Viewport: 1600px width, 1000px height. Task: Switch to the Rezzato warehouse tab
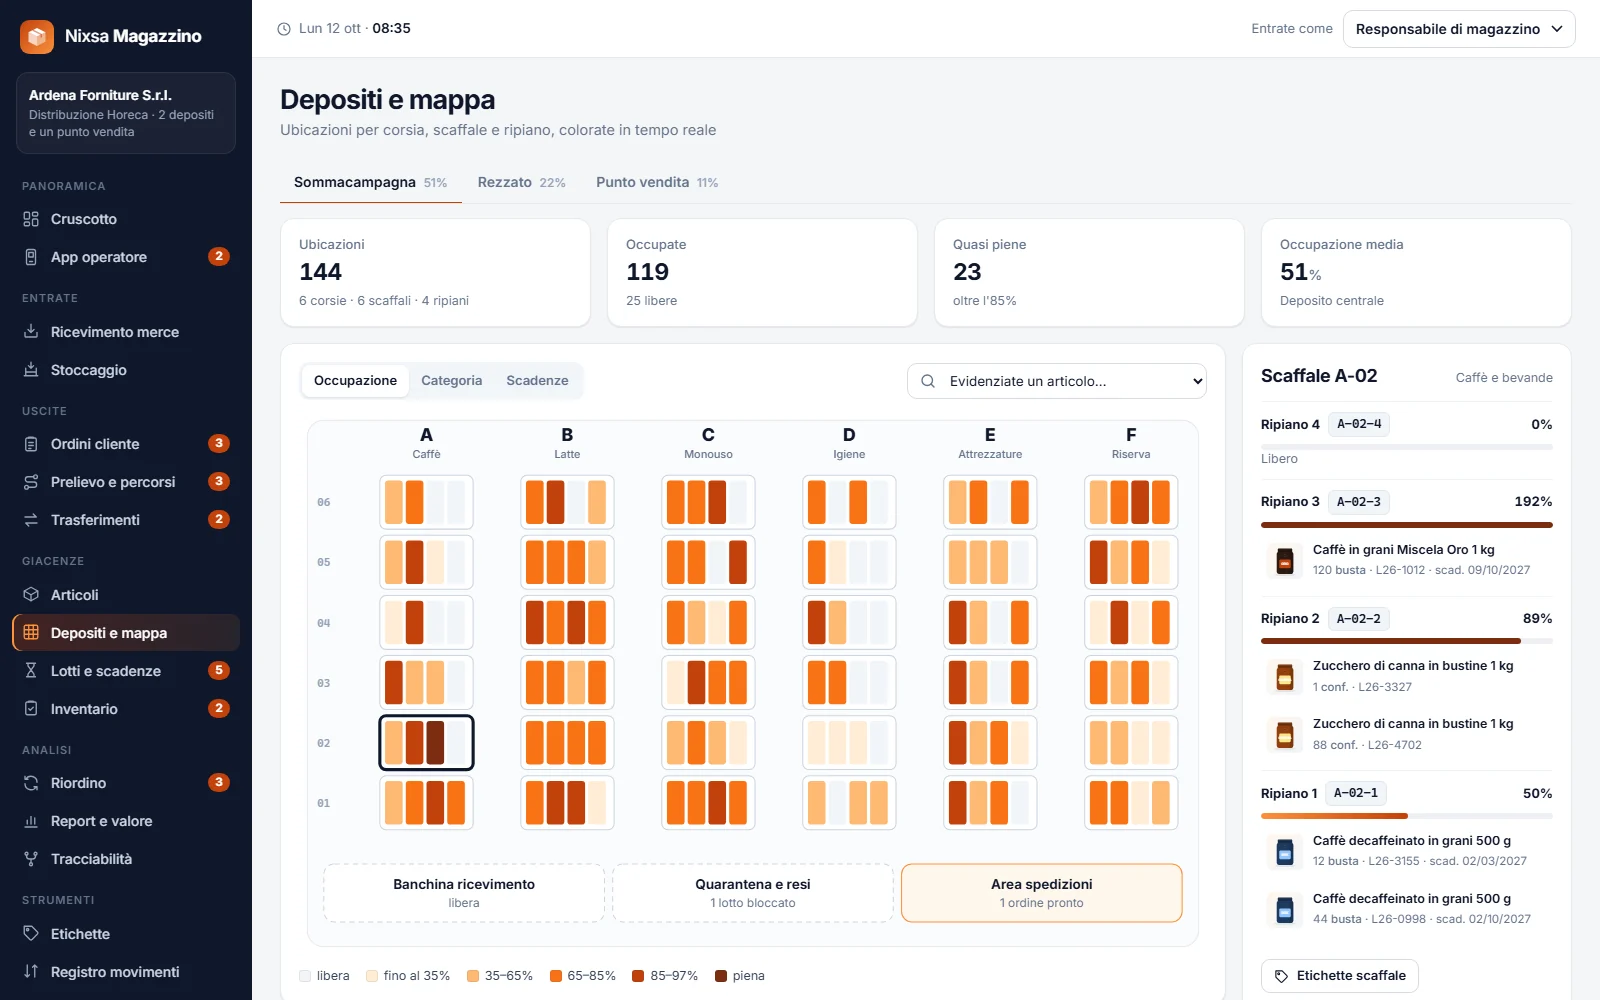(521, 182)
